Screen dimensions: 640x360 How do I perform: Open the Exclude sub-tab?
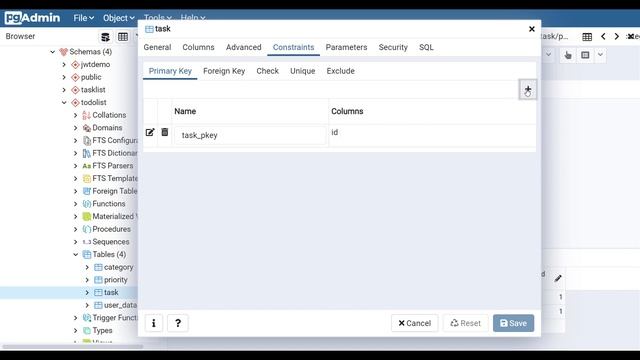tap(340, 71)
